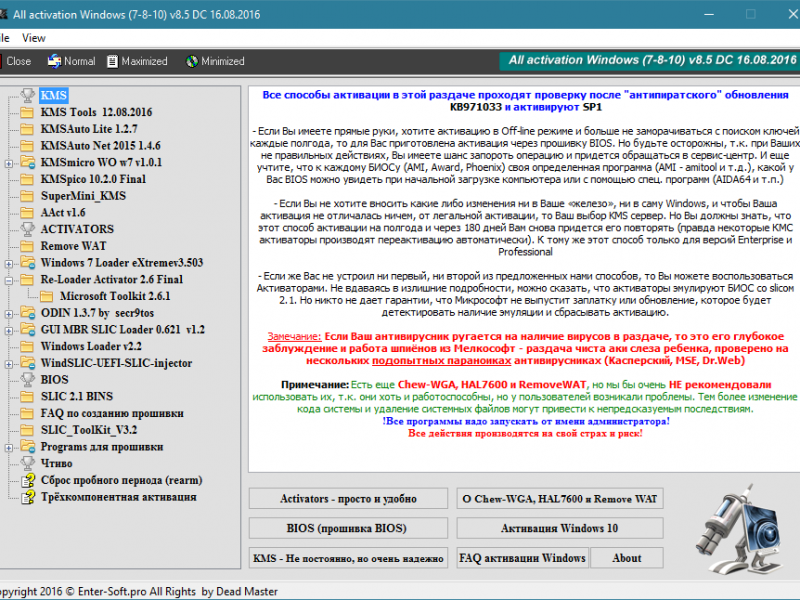
Task: Expand the Programs для прошивки node
Action: click(x=9, y=448)
